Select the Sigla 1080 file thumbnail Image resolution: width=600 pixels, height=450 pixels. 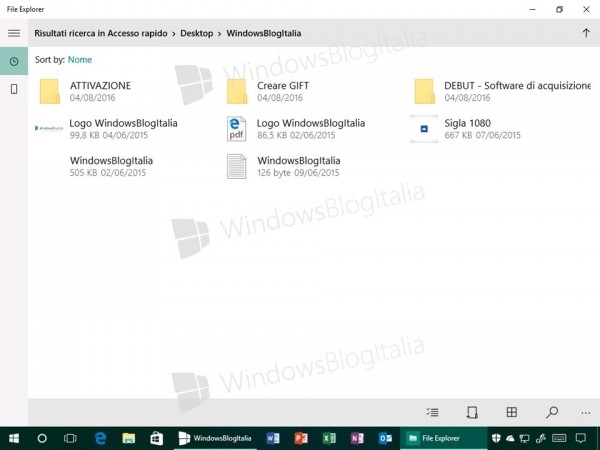coord(424,129)
